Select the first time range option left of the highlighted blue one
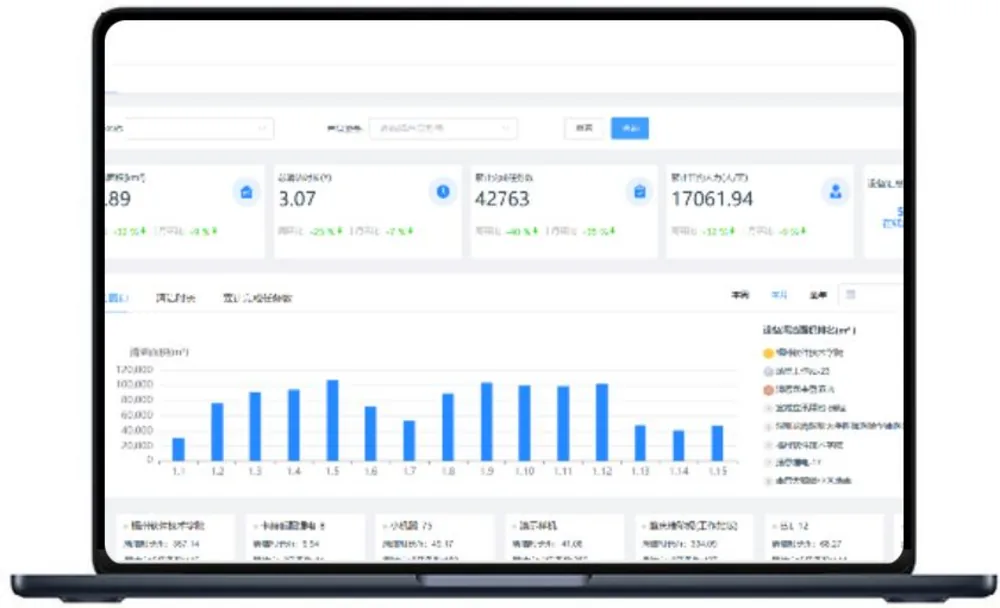This screenshot has height=608, width=1000. 740,295
